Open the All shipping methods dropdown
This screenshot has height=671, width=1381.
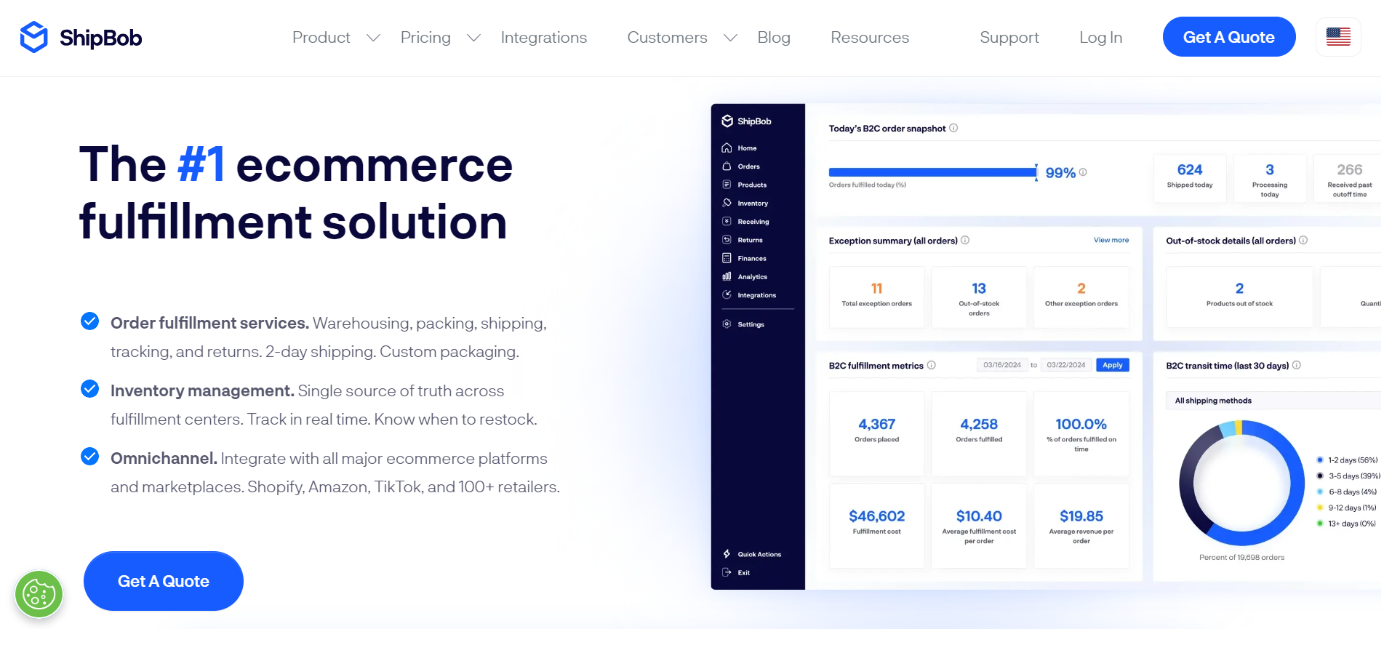(1273, 400)
